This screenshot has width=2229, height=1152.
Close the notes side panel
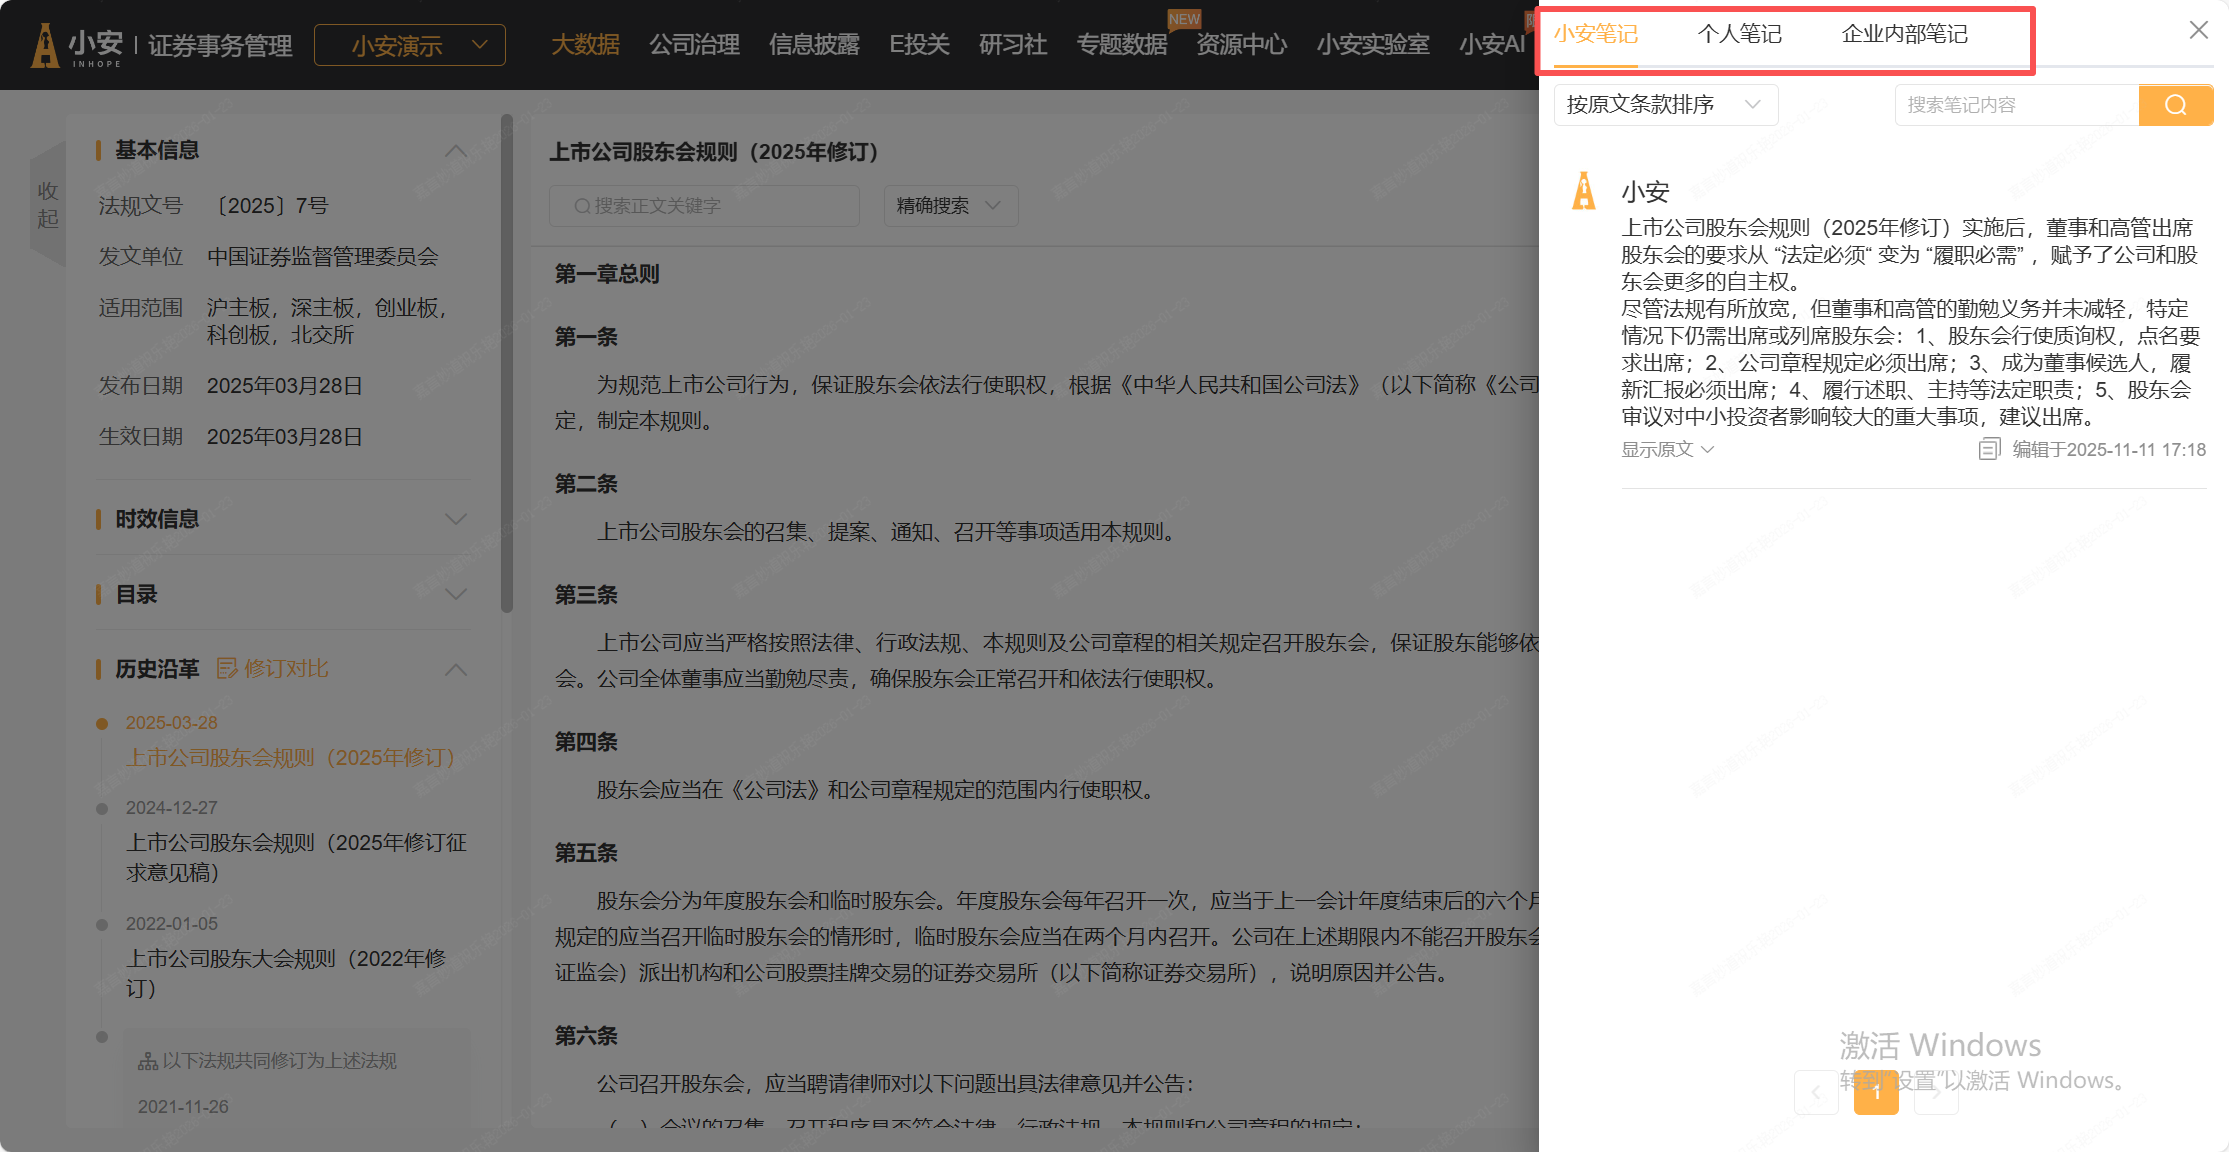2198,30
